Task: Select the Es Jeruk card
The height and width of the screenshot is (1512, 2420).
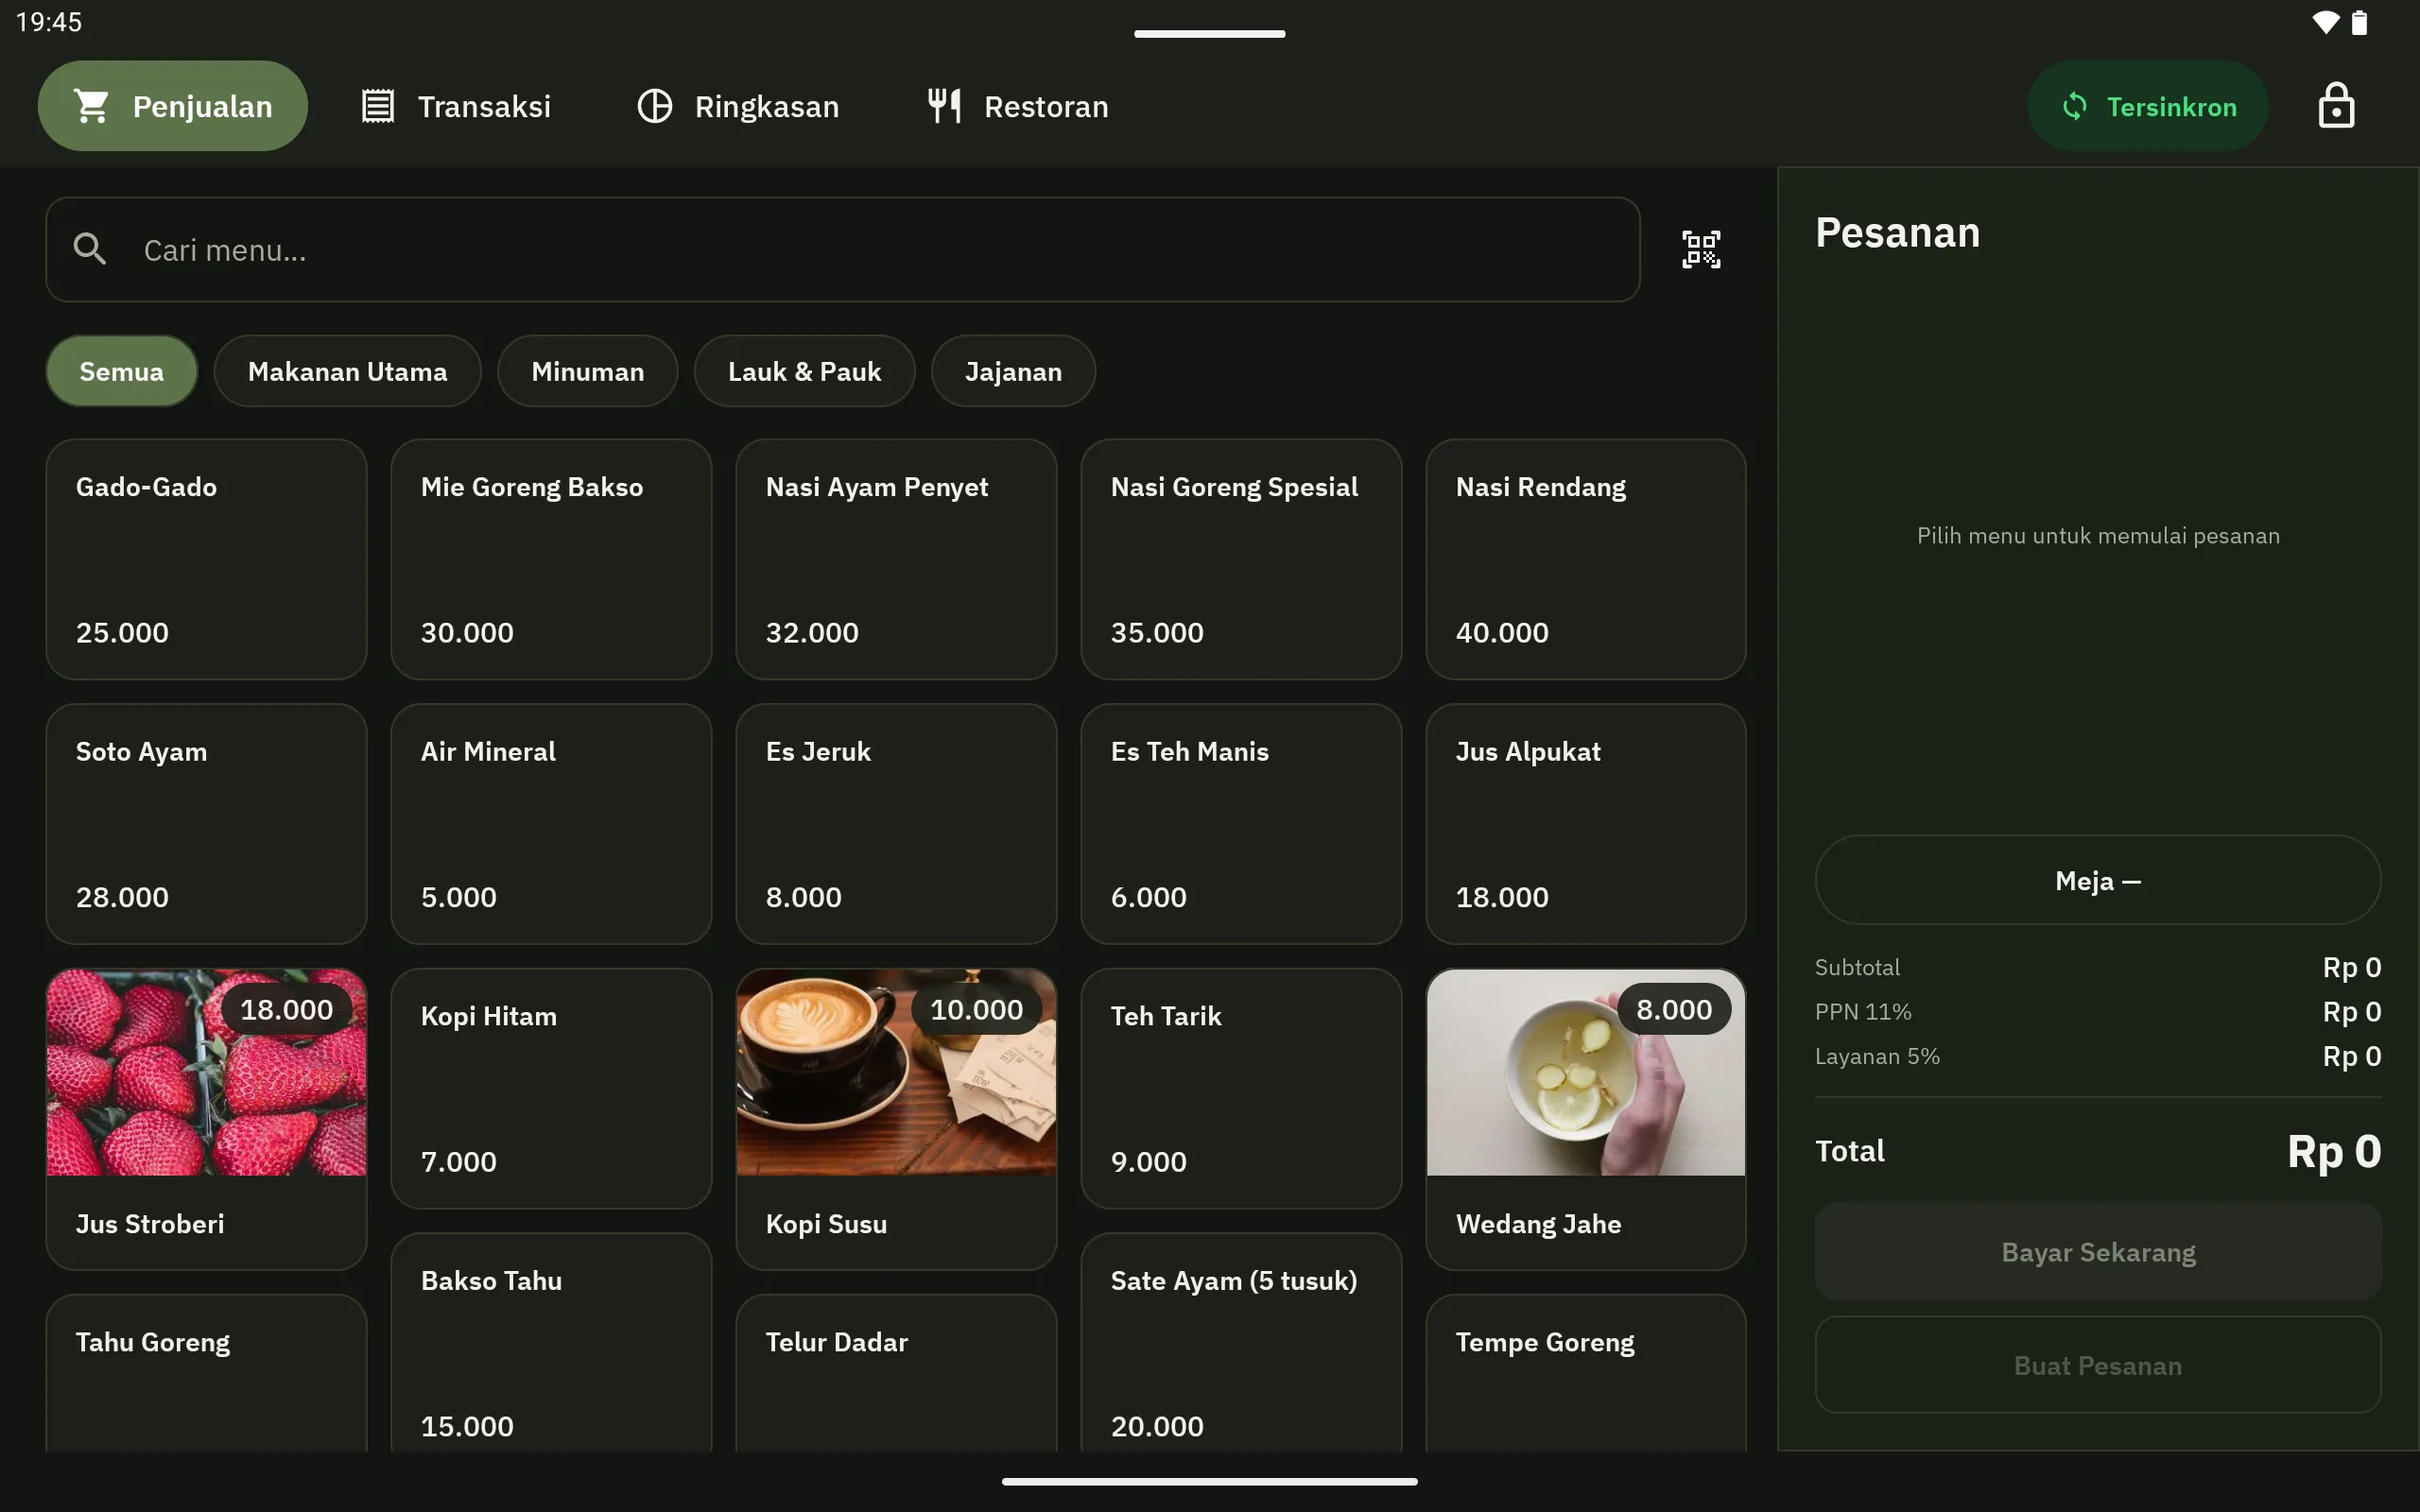Action: 896,824
